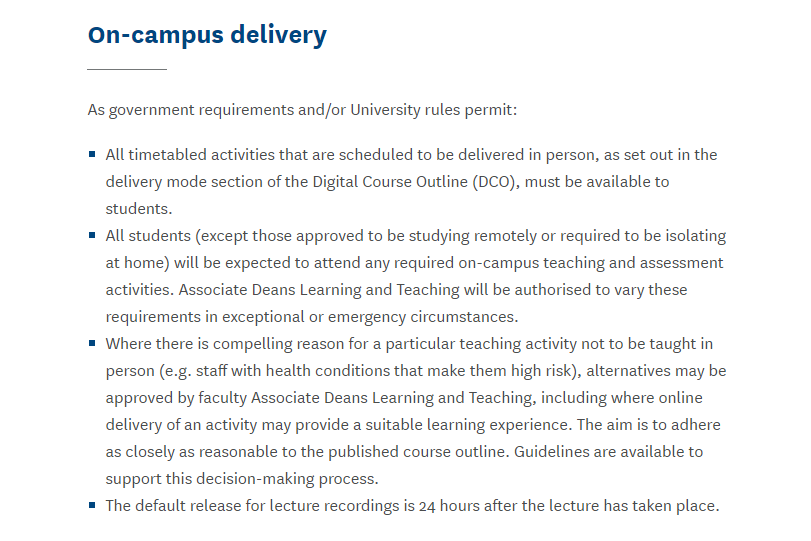Click the third bullet before Where there

pyautogui.click(x=92, y=343)
